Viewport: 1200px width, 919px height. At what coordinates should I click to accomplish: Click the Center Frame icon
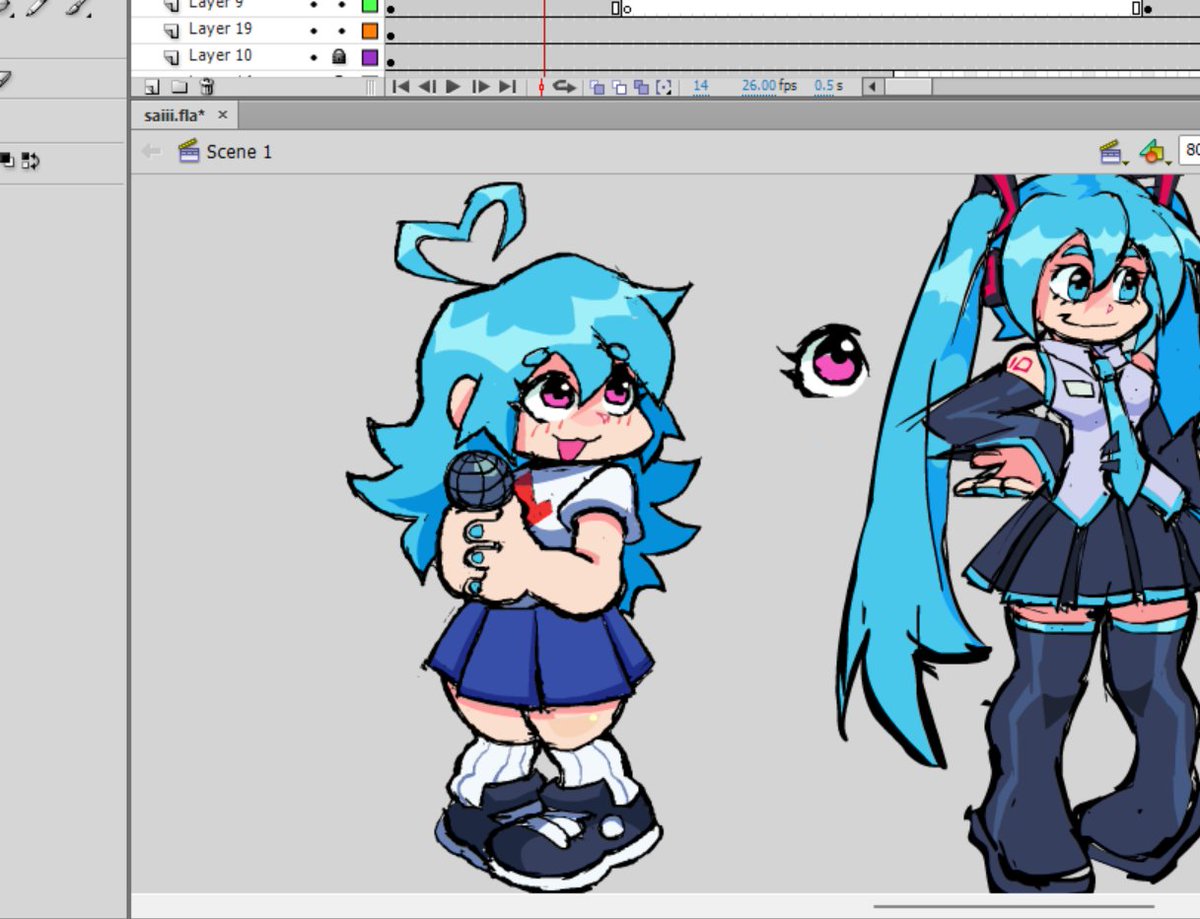[541, 87]
